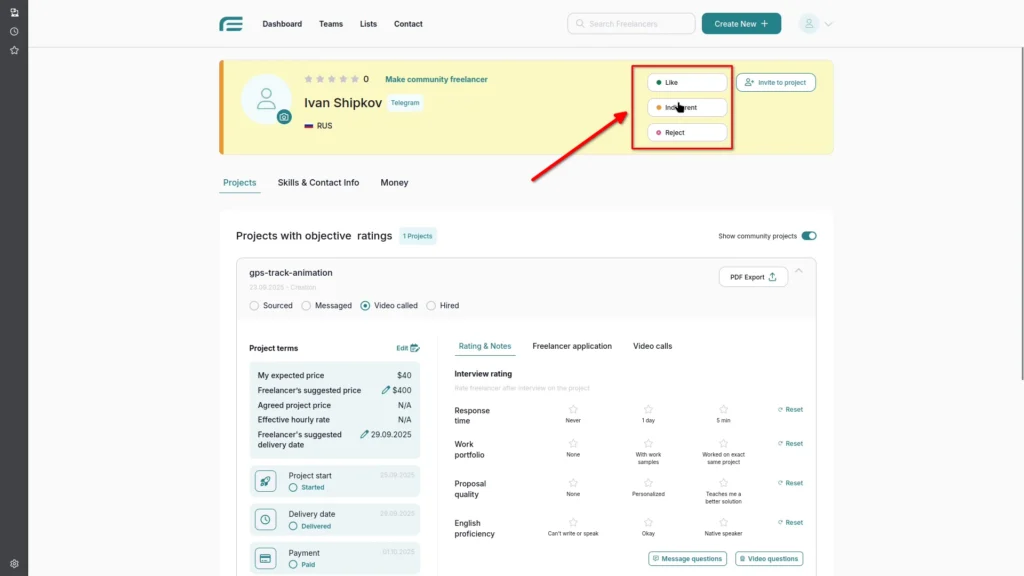Open the settings gear at sidebar bottom
The width and height of the screenshot is (1024, 576).
click(13, 563)
